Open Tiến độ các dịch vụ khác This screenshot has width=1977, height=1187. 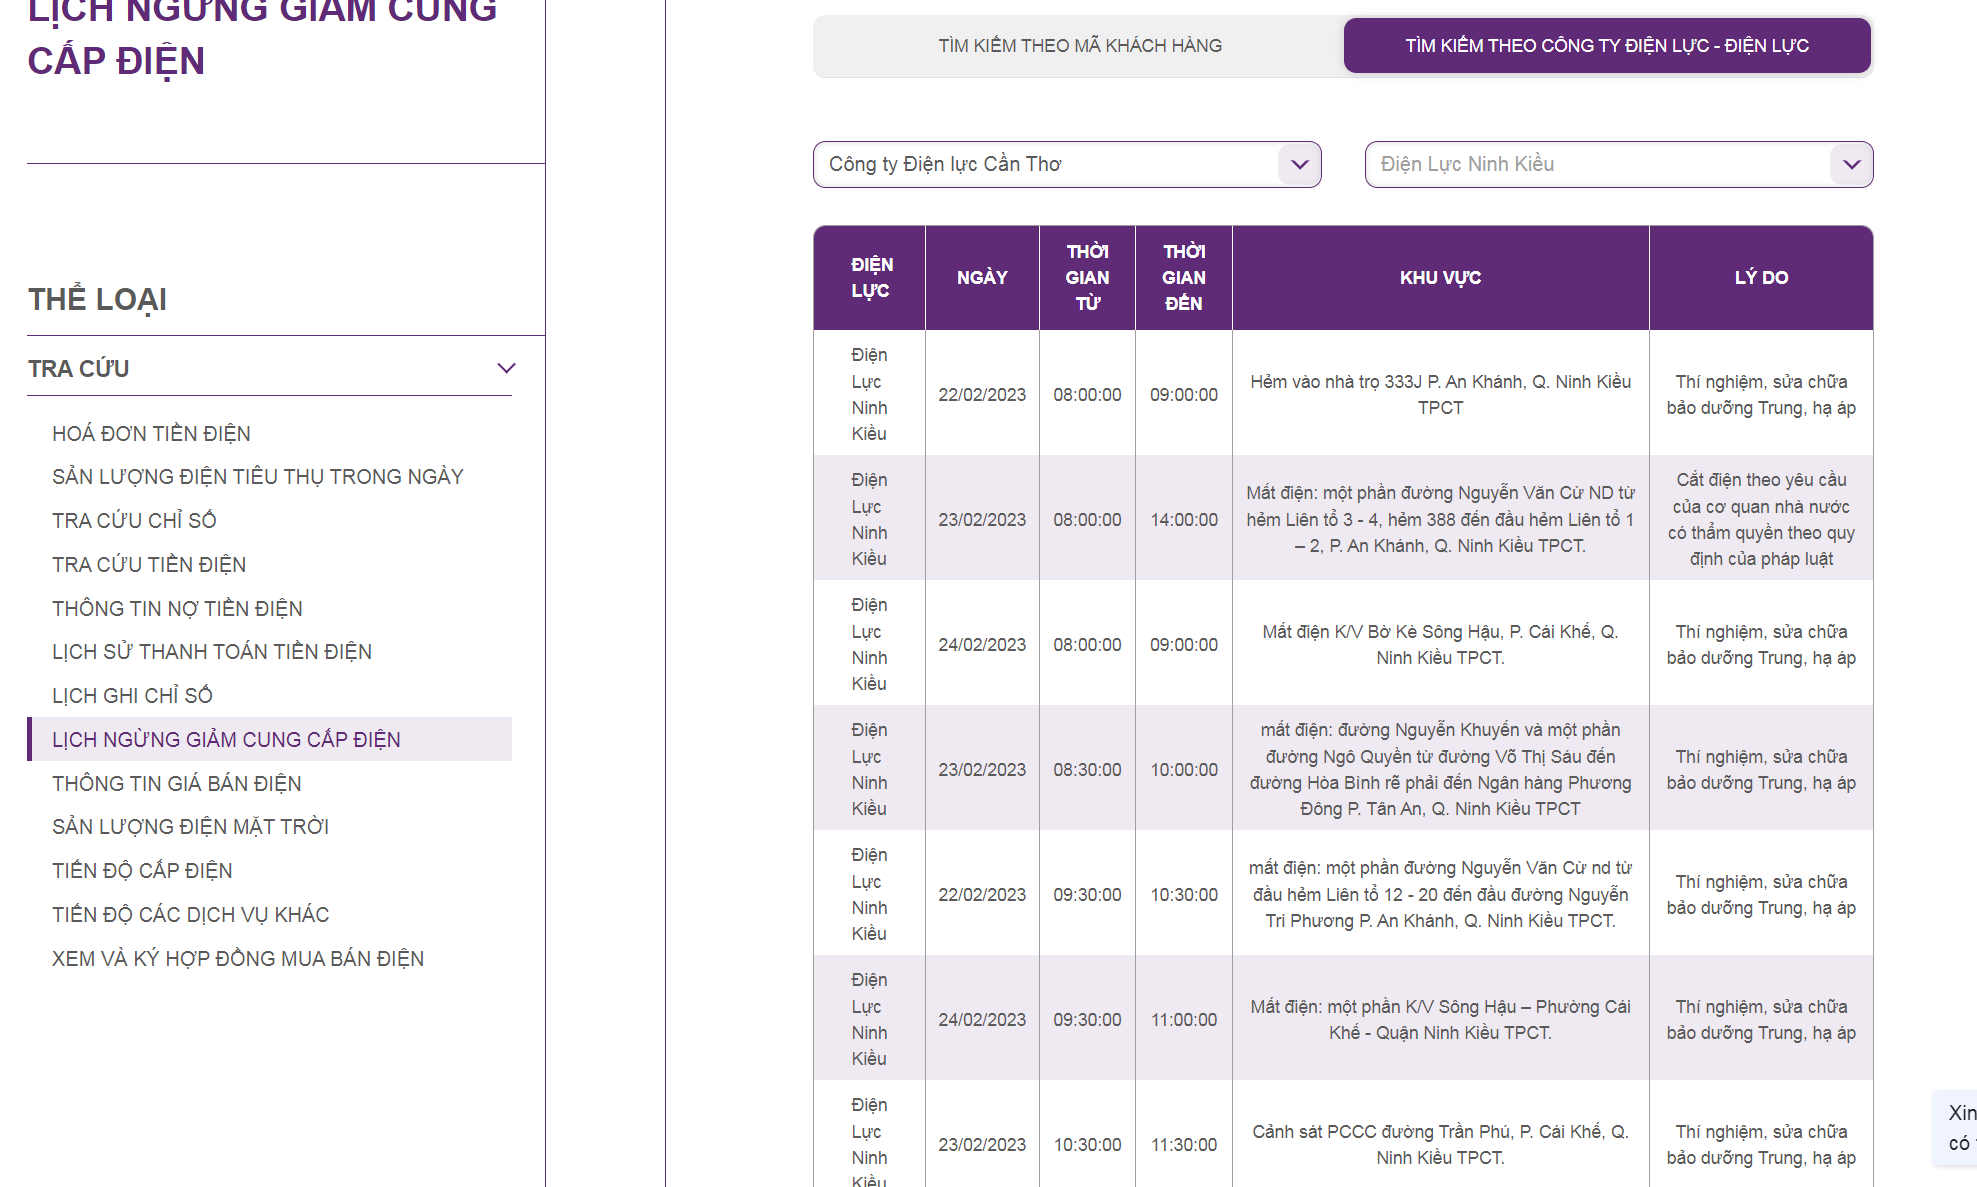pos(190,915)
